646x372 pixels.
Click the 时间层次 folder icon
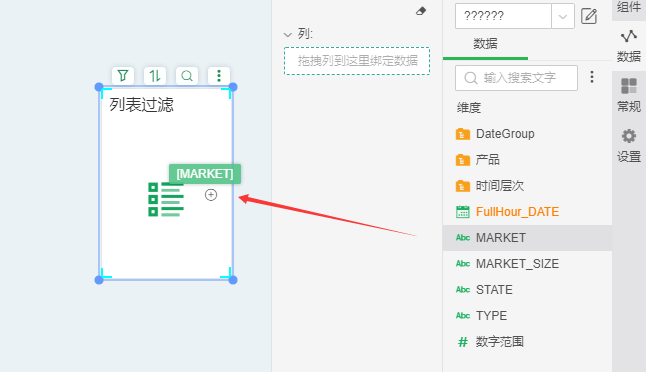point(463,186)
